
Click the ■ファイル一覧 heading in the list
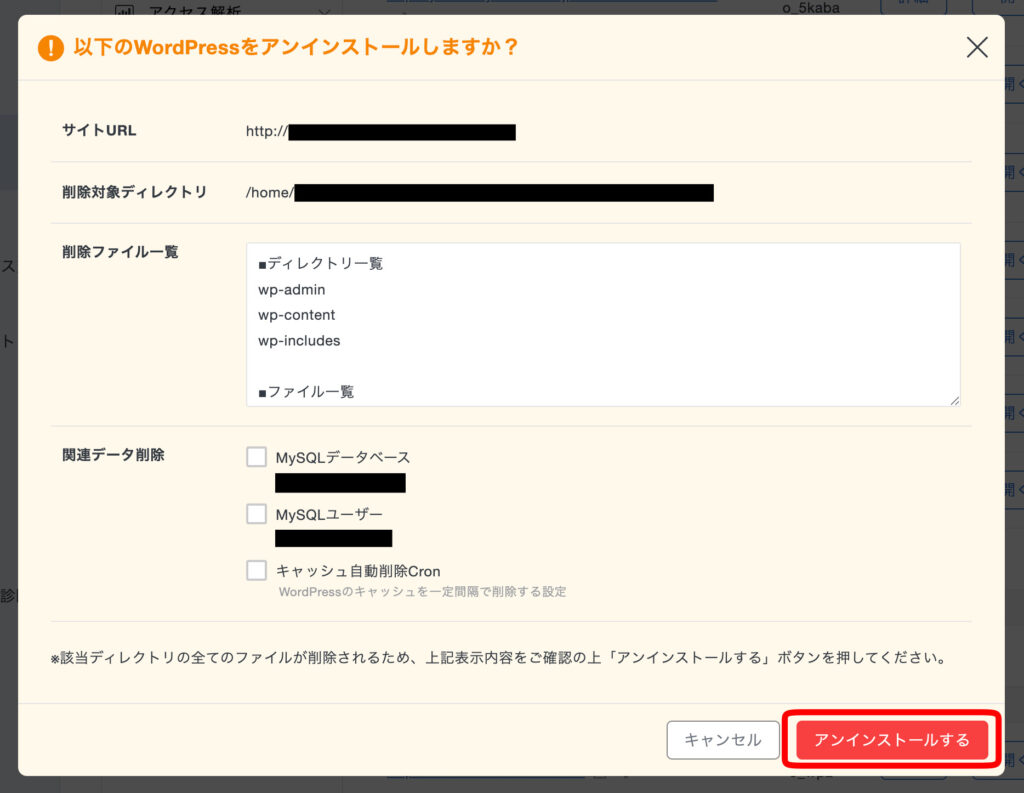click(x=306, y=392)
